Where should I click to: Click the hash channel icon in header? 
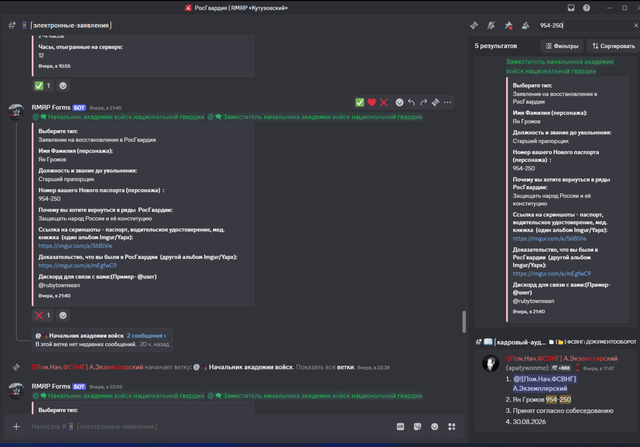coord(12,25)
